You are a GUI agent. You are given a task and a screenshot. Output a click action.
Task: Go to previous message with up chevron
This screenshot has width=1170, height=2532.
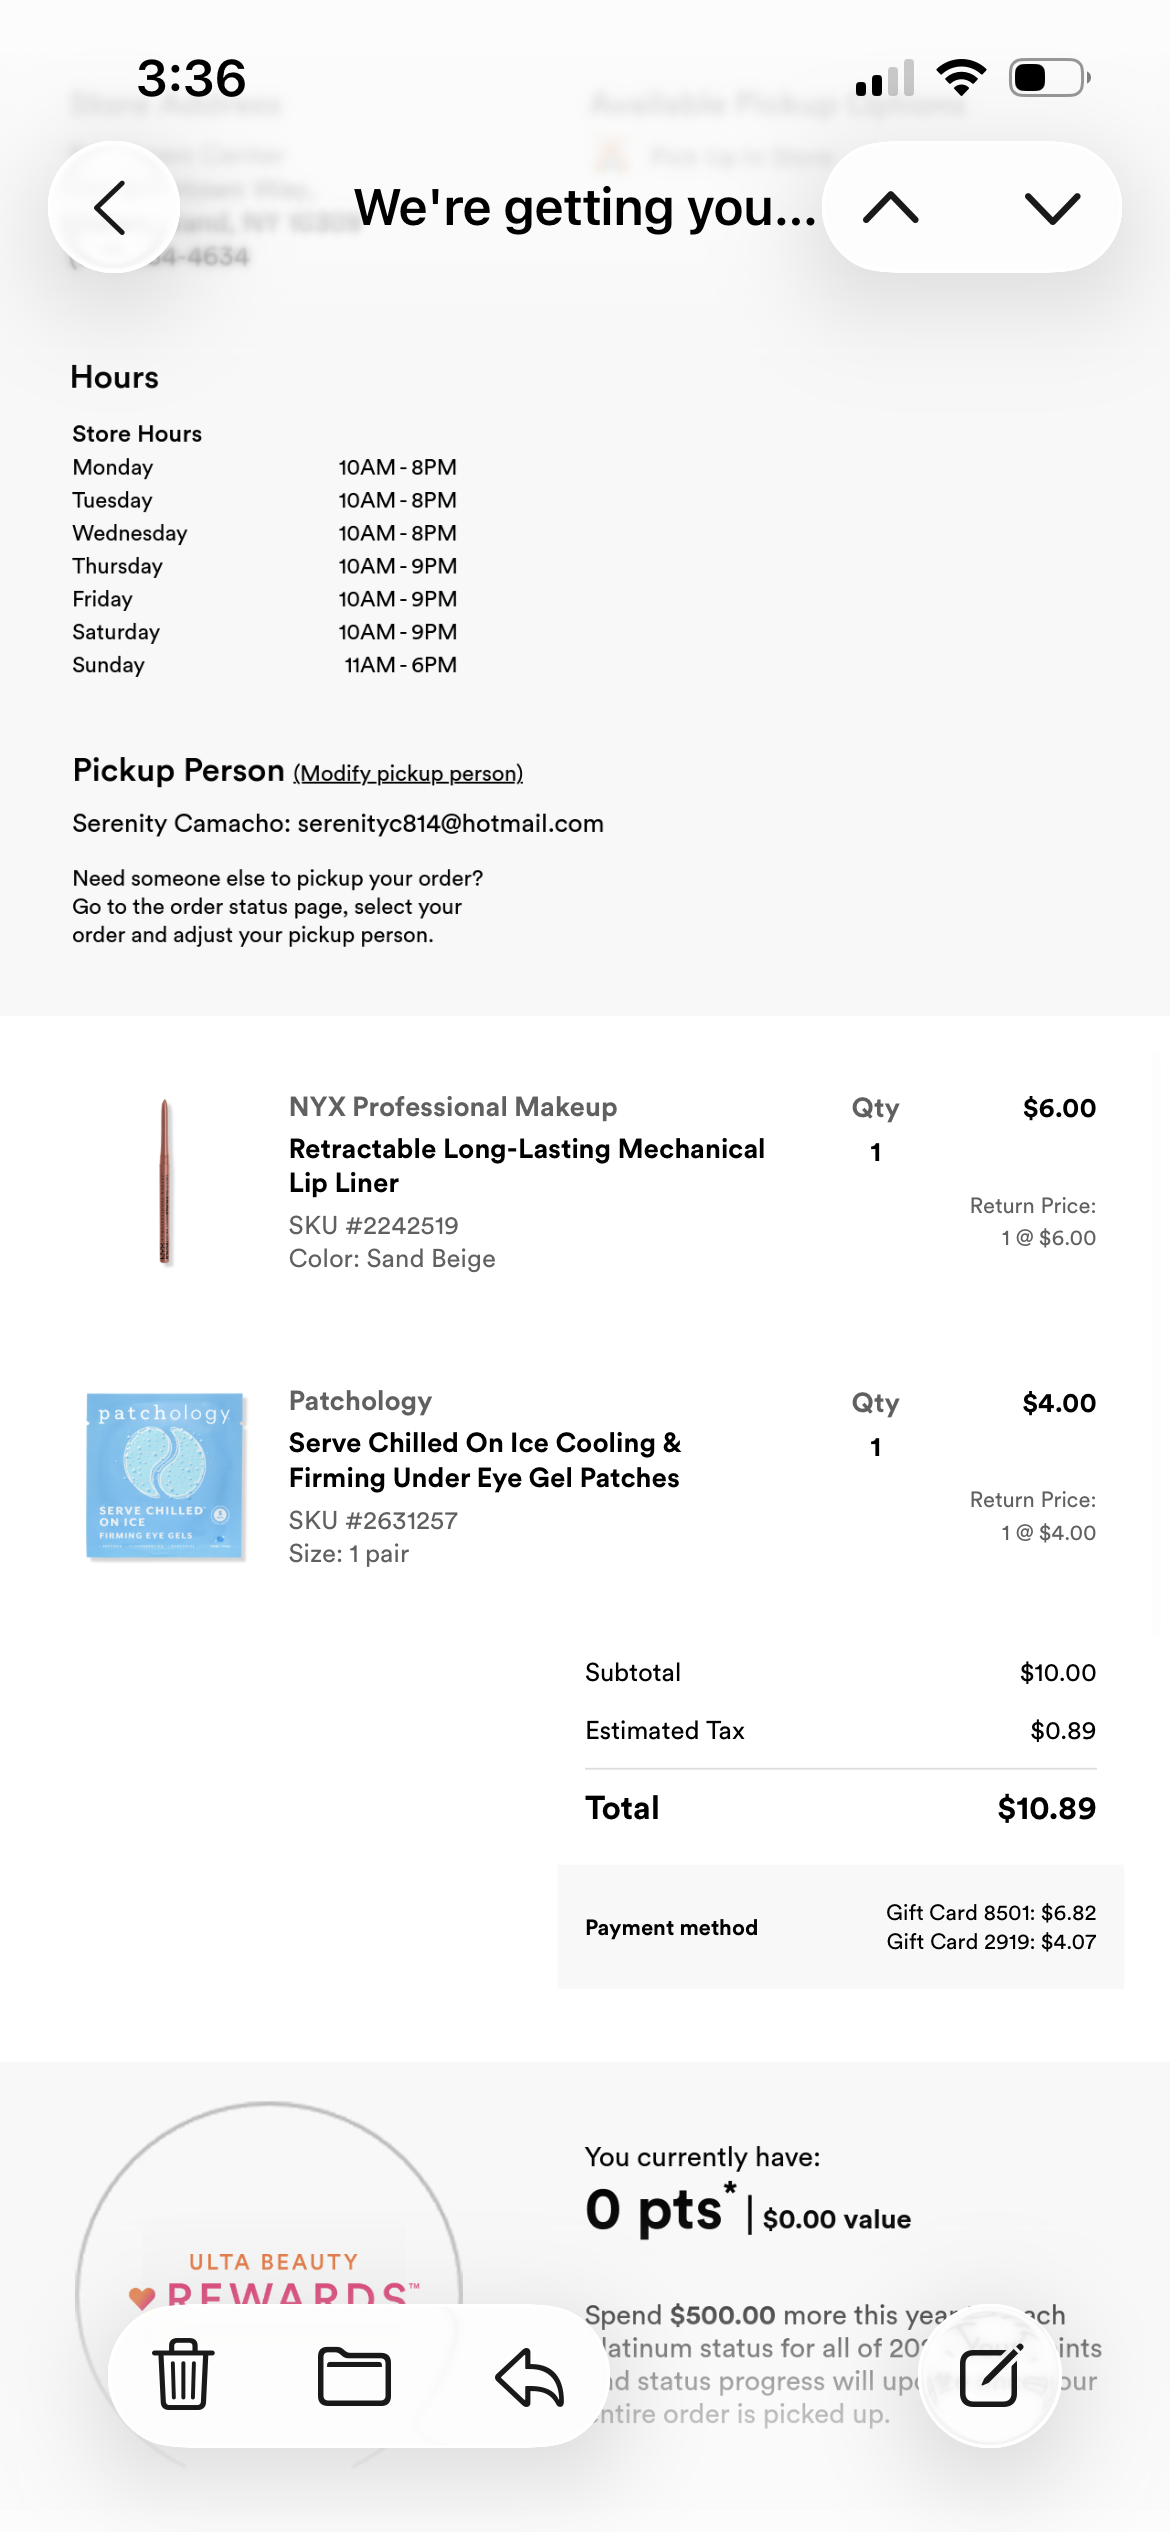point(890,207)
